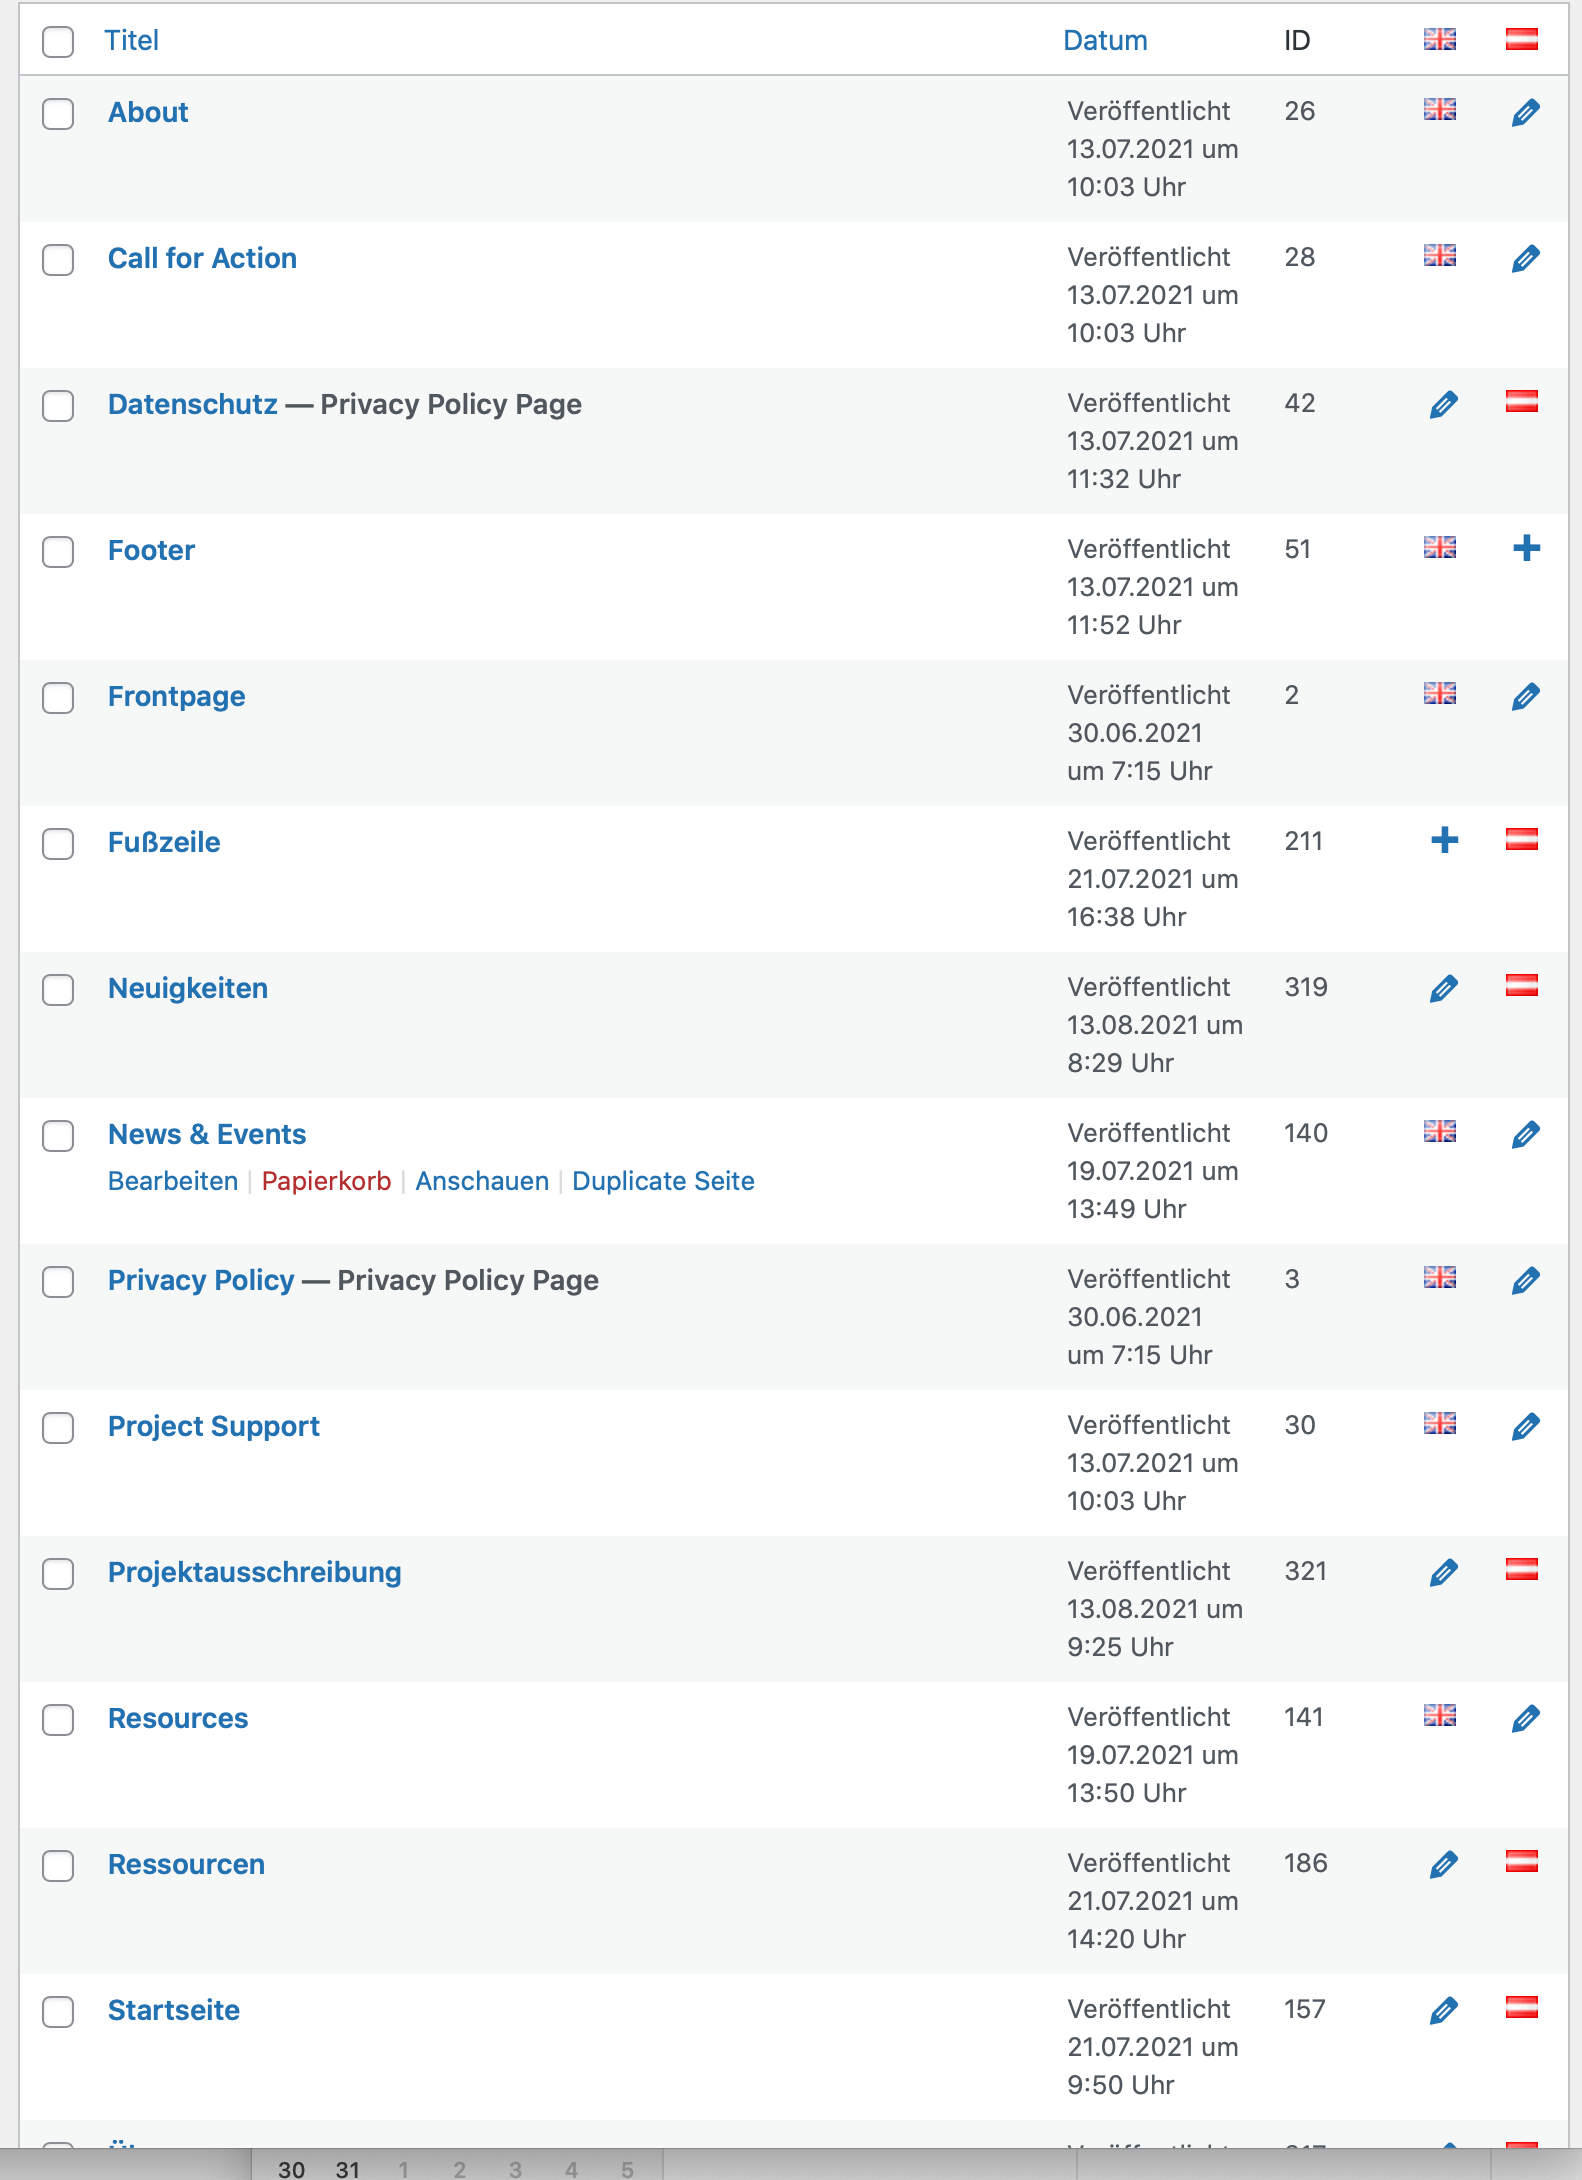
Task: Toggle the select-all checkbox beside Titel
Action: (x=58, y=42)
